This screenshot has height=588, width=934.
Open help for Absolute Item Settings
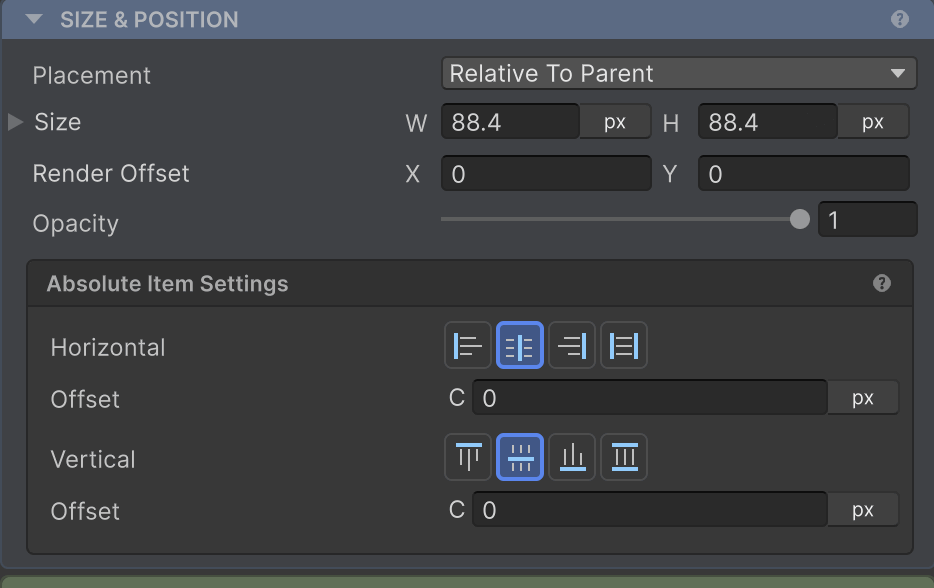882,283
